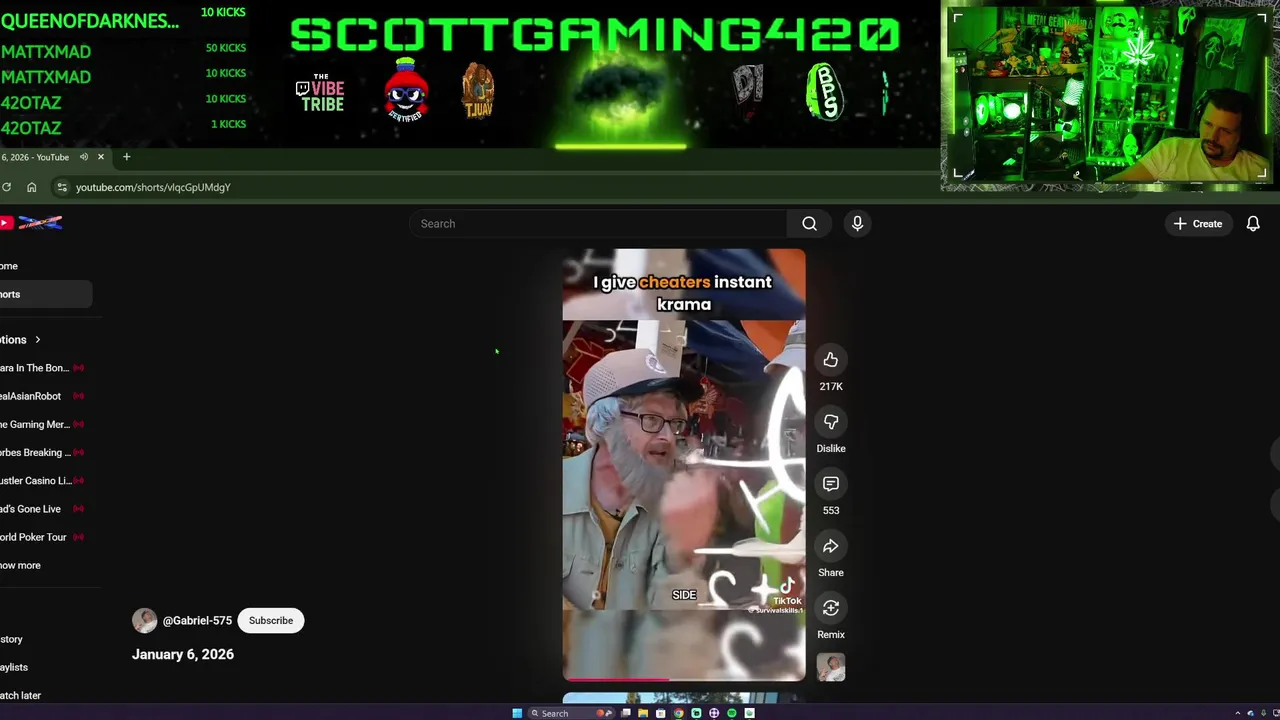Open Watch later in sidebar
The height and width of the screenshot is (720, 1280).
tap(21, 695)
